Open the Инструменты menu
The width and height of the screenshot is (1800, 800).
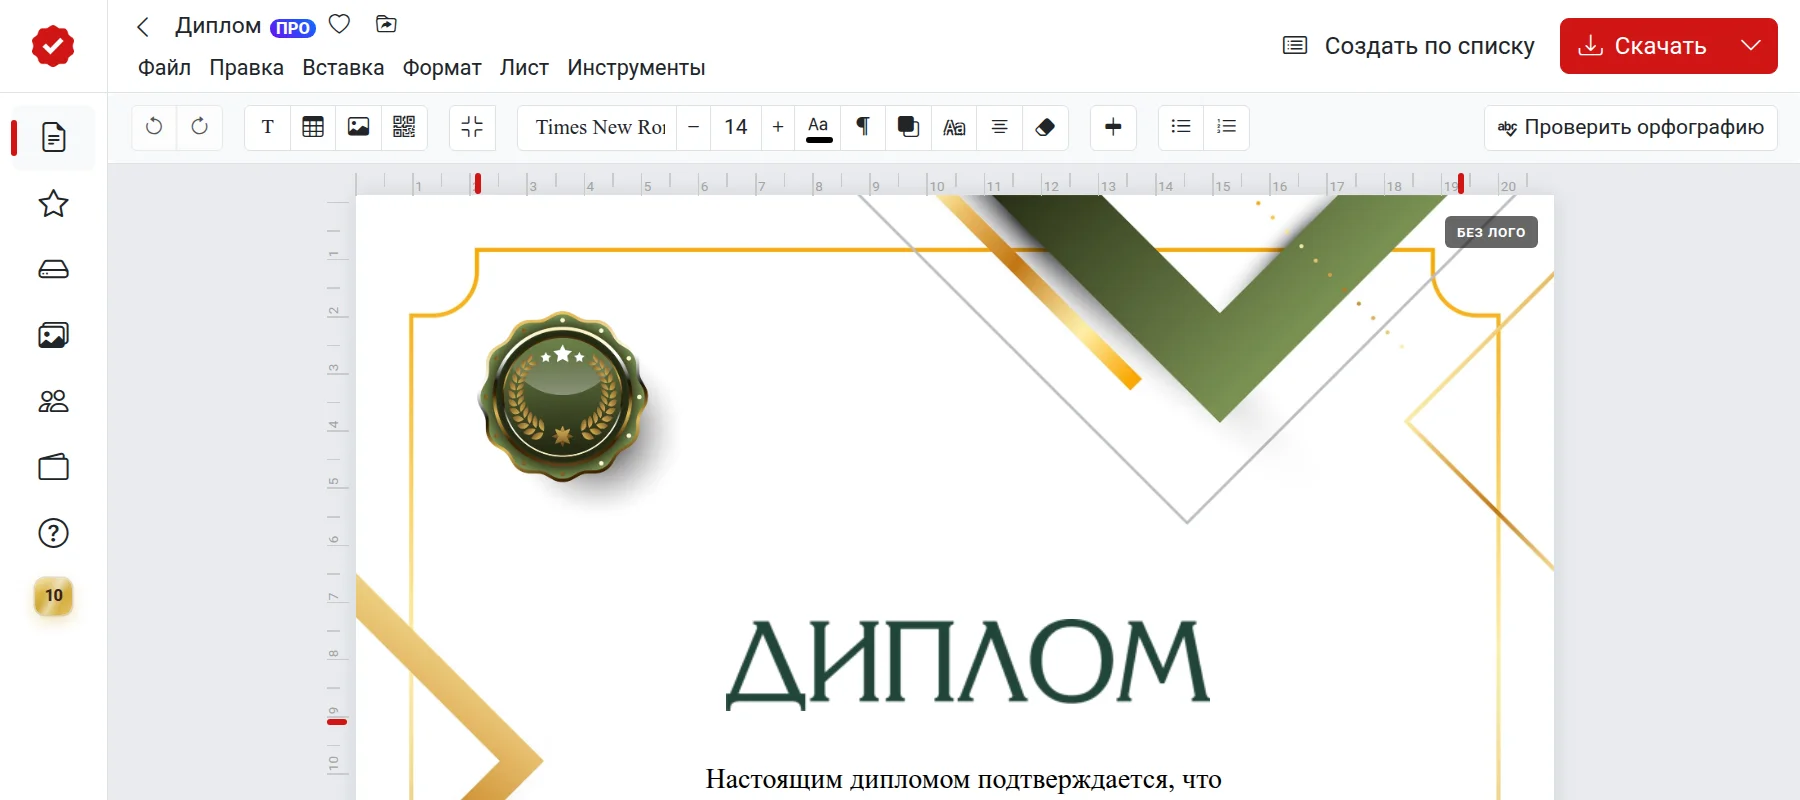coord(636,68)
